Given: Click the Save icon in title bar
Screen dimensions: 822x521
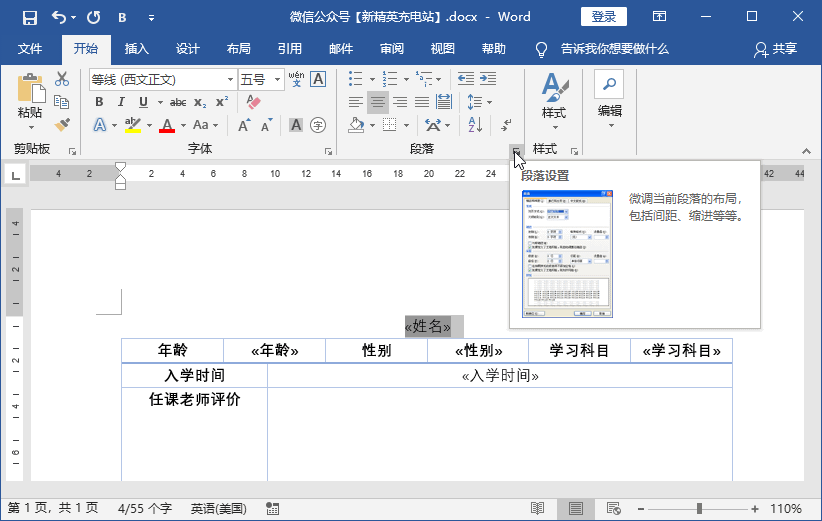Looking at the screenshot, I should (30, 18).
